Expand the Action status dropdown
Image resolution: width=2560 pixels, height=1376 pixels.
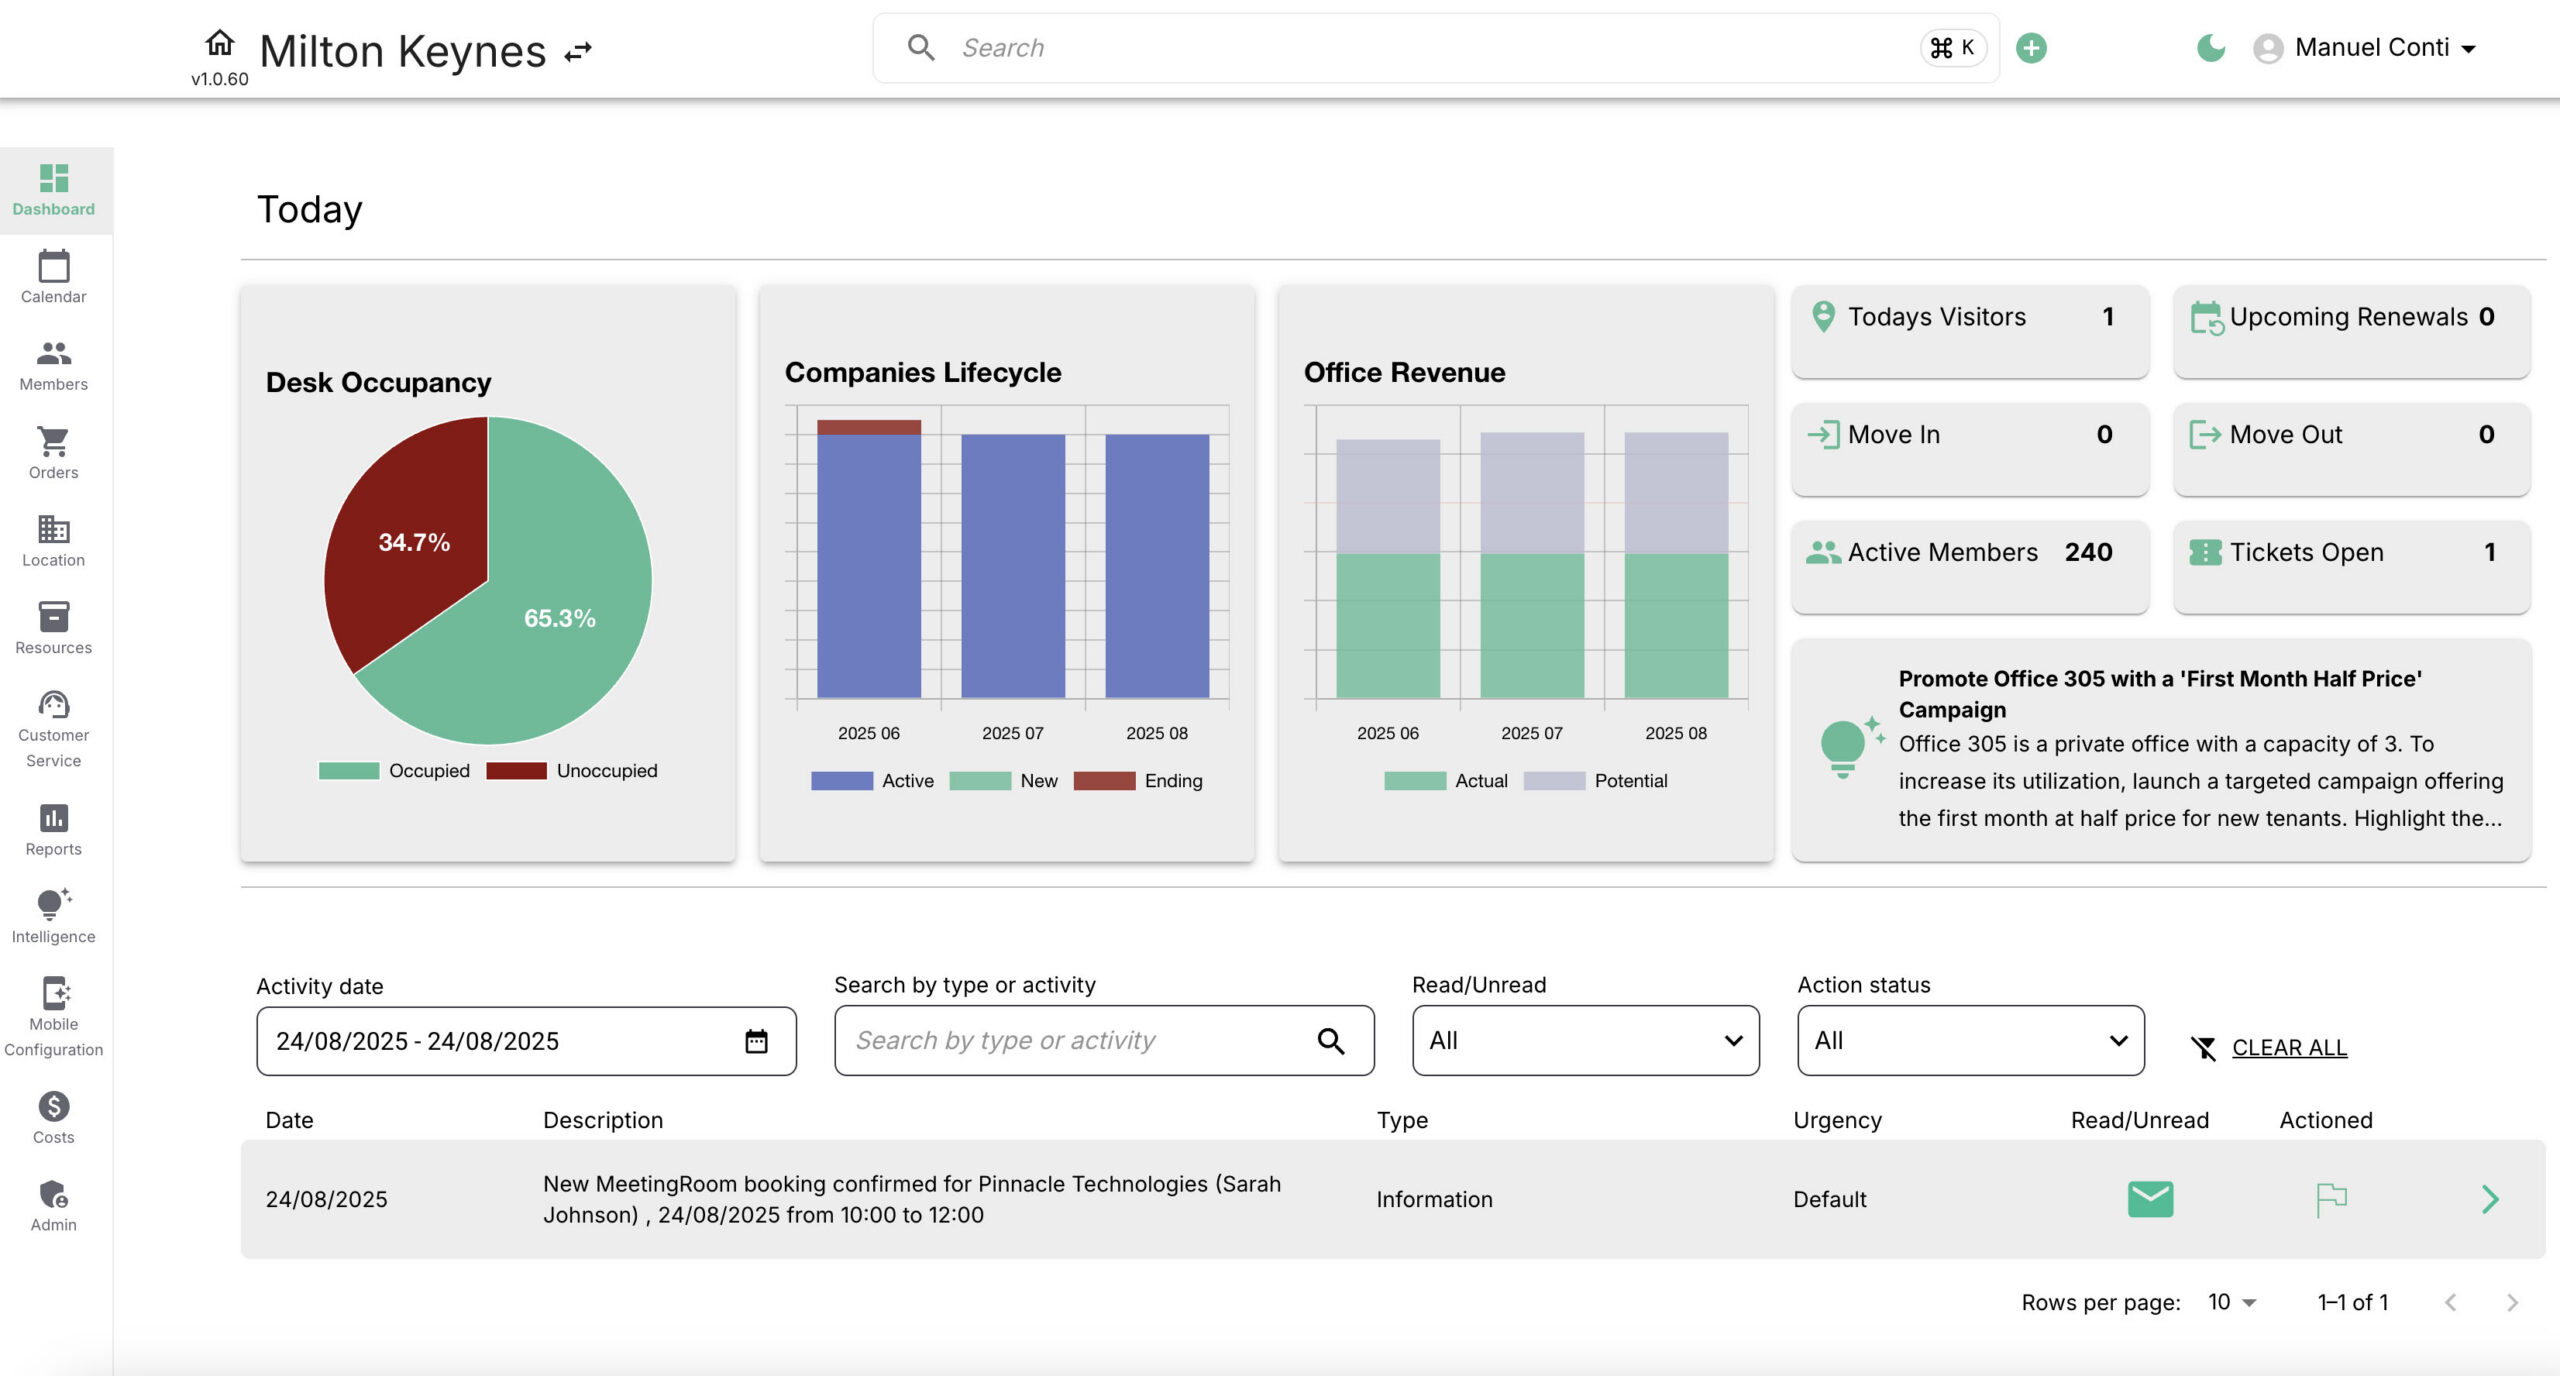pyautogui.click(x=1970, y=1040)
